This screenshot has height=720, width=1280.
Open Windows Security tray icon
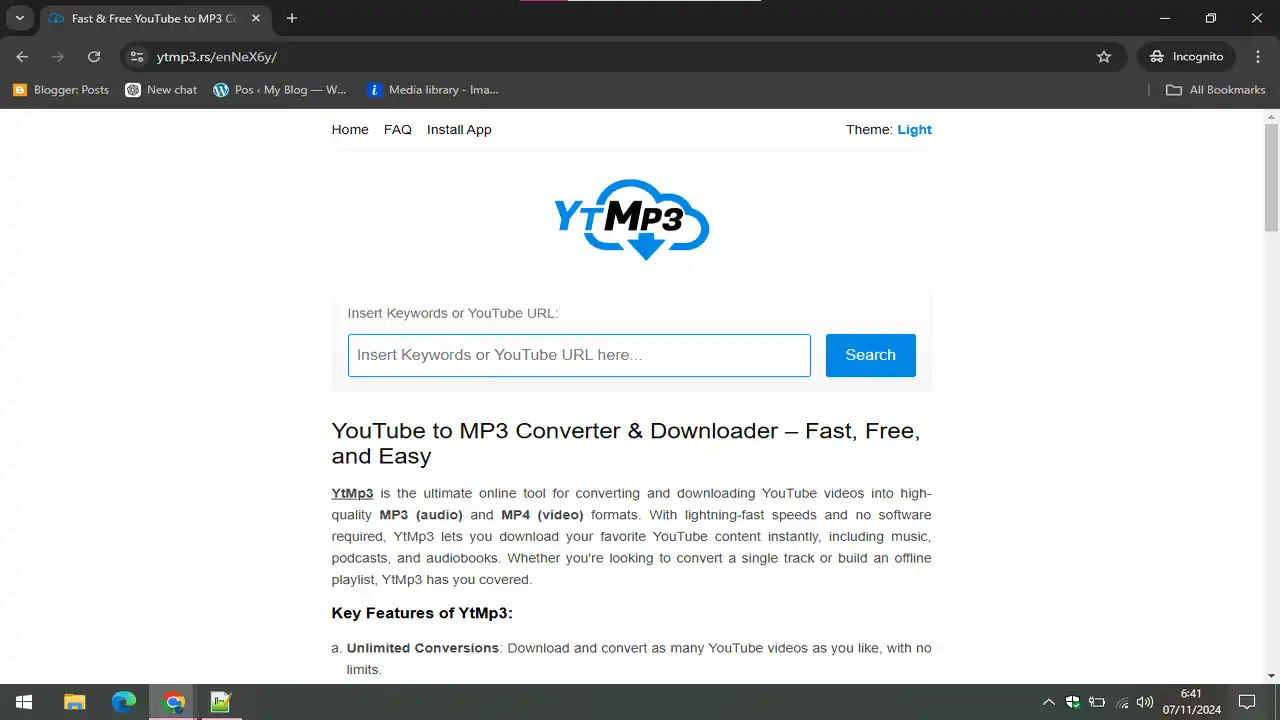(1073, 702)
